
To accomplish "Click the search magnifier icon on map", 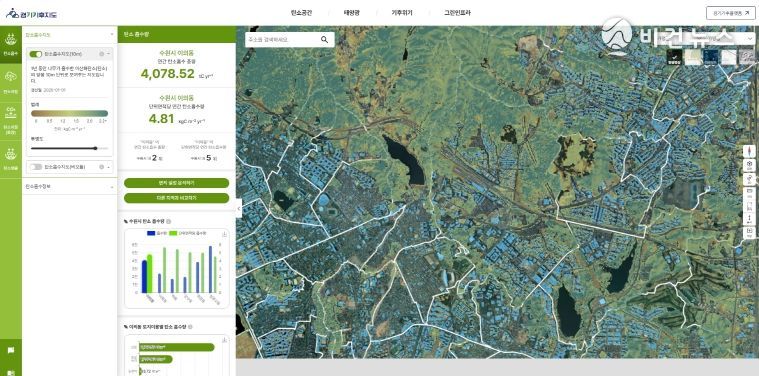I will point(324,40).
